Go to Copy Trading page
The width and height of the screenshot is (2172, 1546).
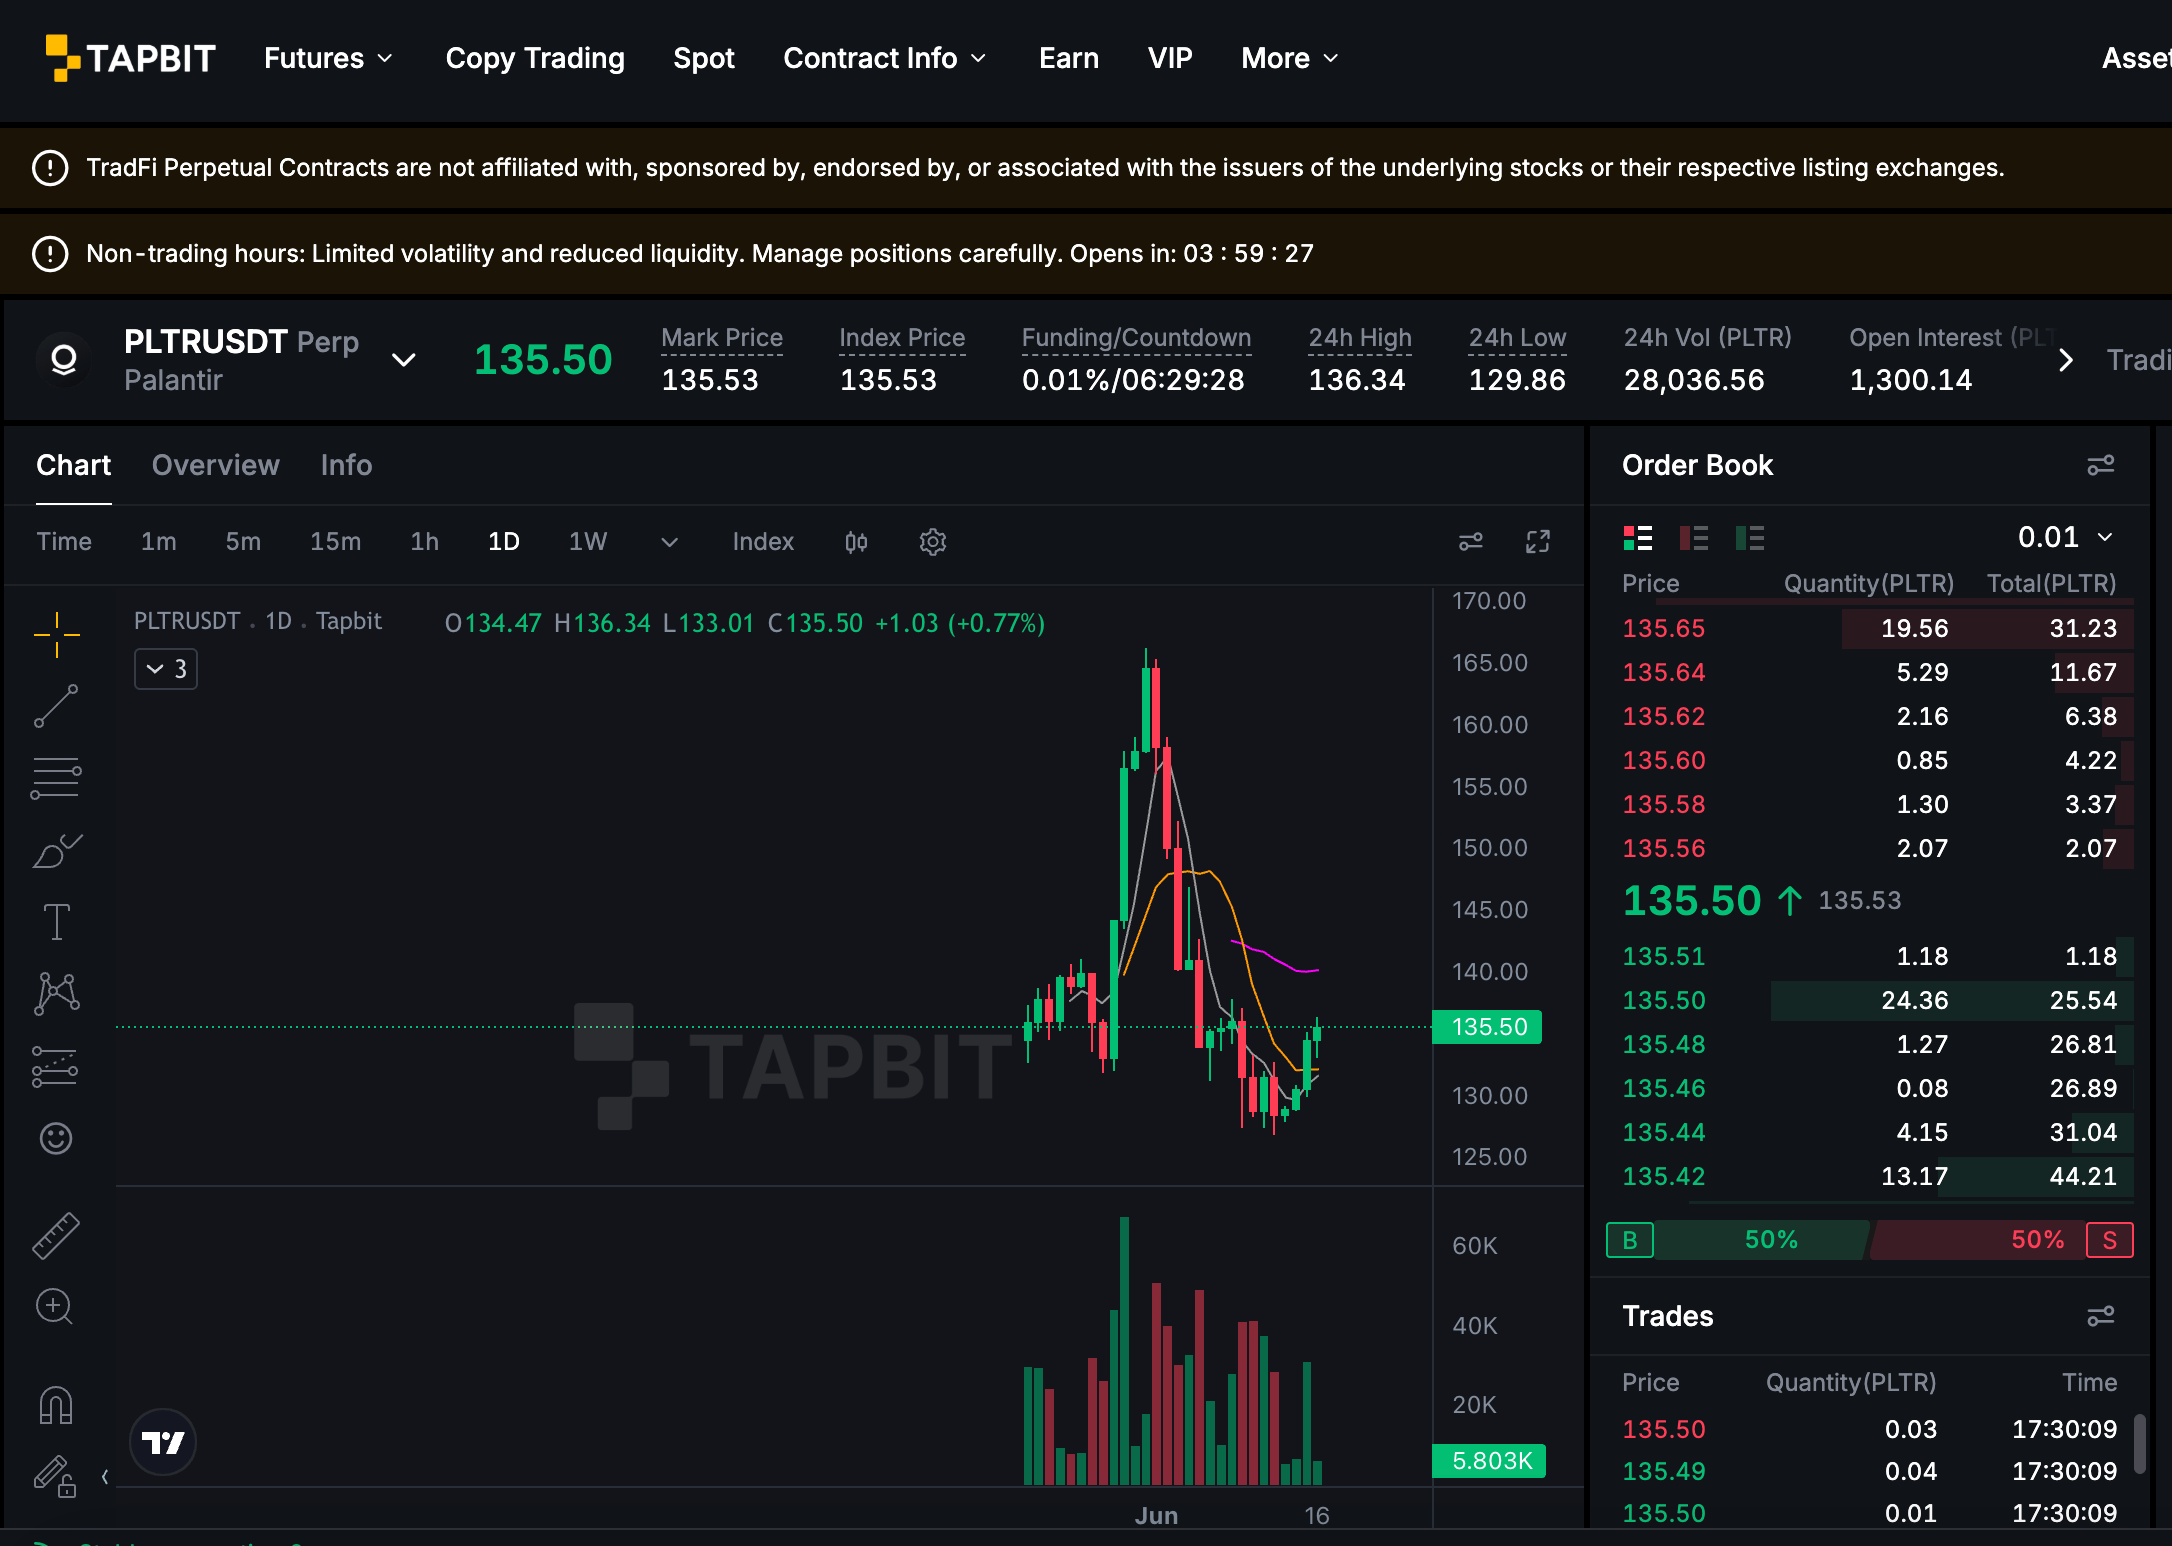(535, 58)
